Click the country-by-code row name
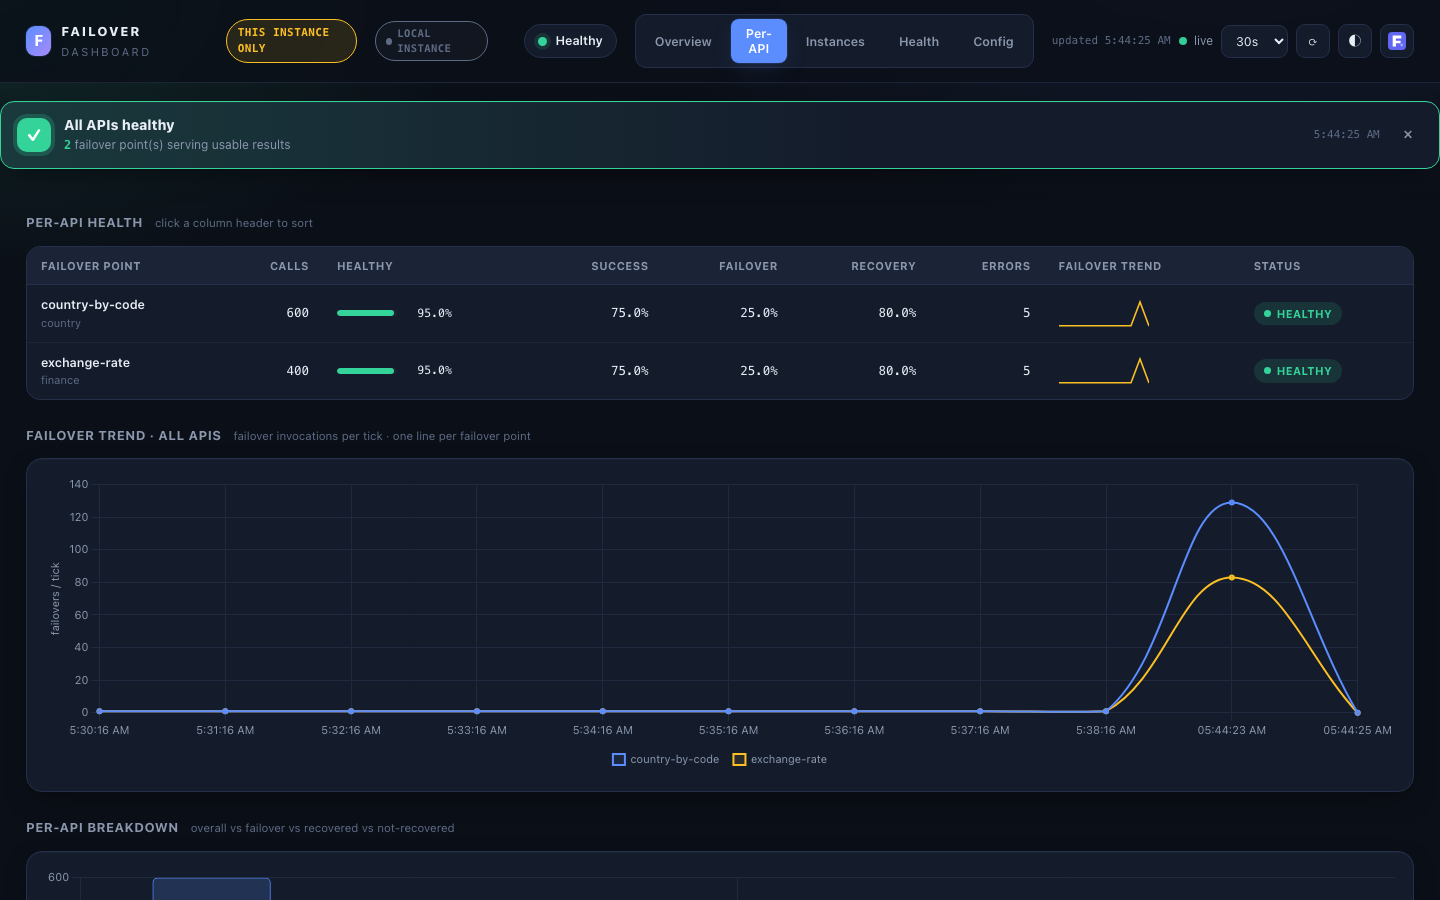Screen dimensions: 1440x900 click(x=93, y=305)
